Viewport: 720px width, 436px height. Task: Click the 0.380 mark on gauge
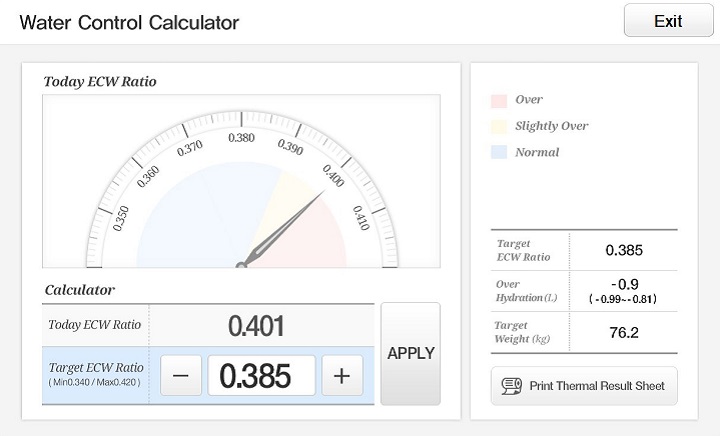click(x=241, y=138)
